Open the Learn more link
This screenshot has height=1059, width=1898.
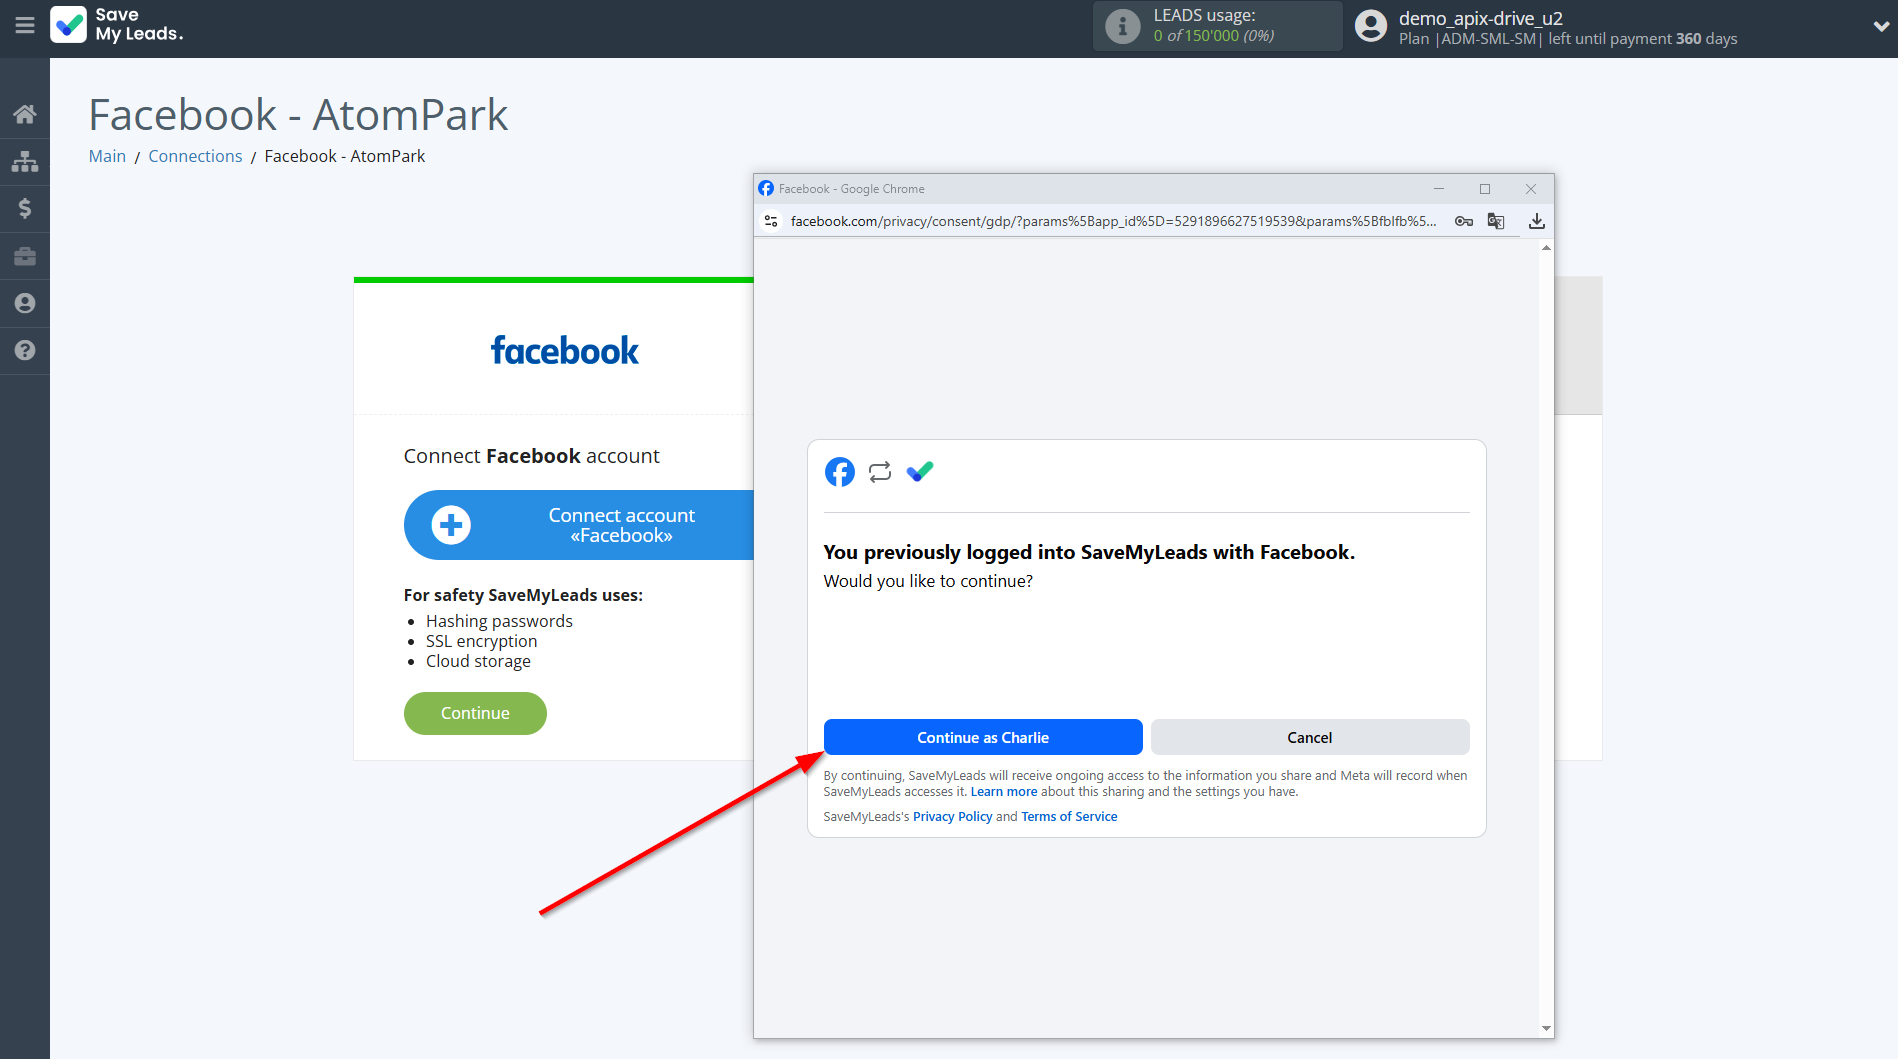(x=1003, y=792)
